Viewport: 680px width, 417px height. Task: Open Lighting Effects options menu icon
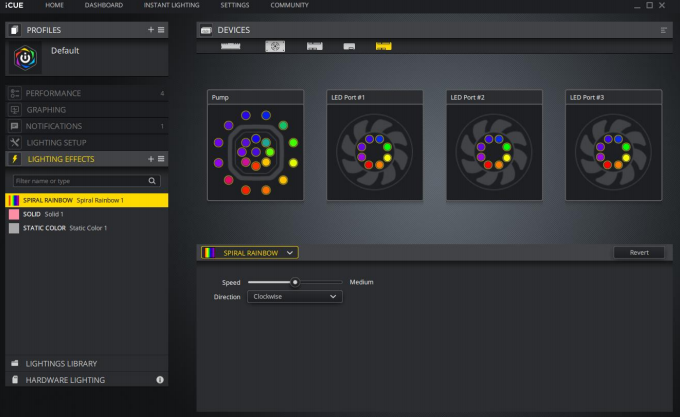(161, 159)
